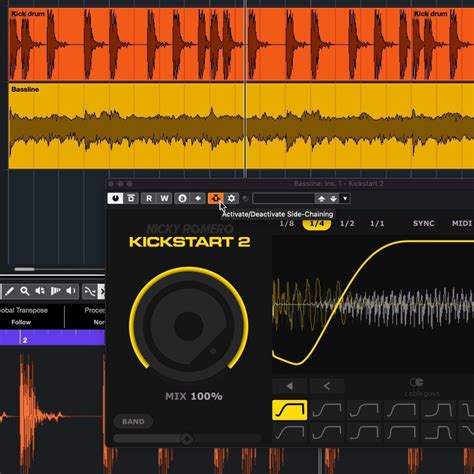The image size is (474, 474).
Task: Click the left chevron button below curve
Action: [x=327, y=386]
